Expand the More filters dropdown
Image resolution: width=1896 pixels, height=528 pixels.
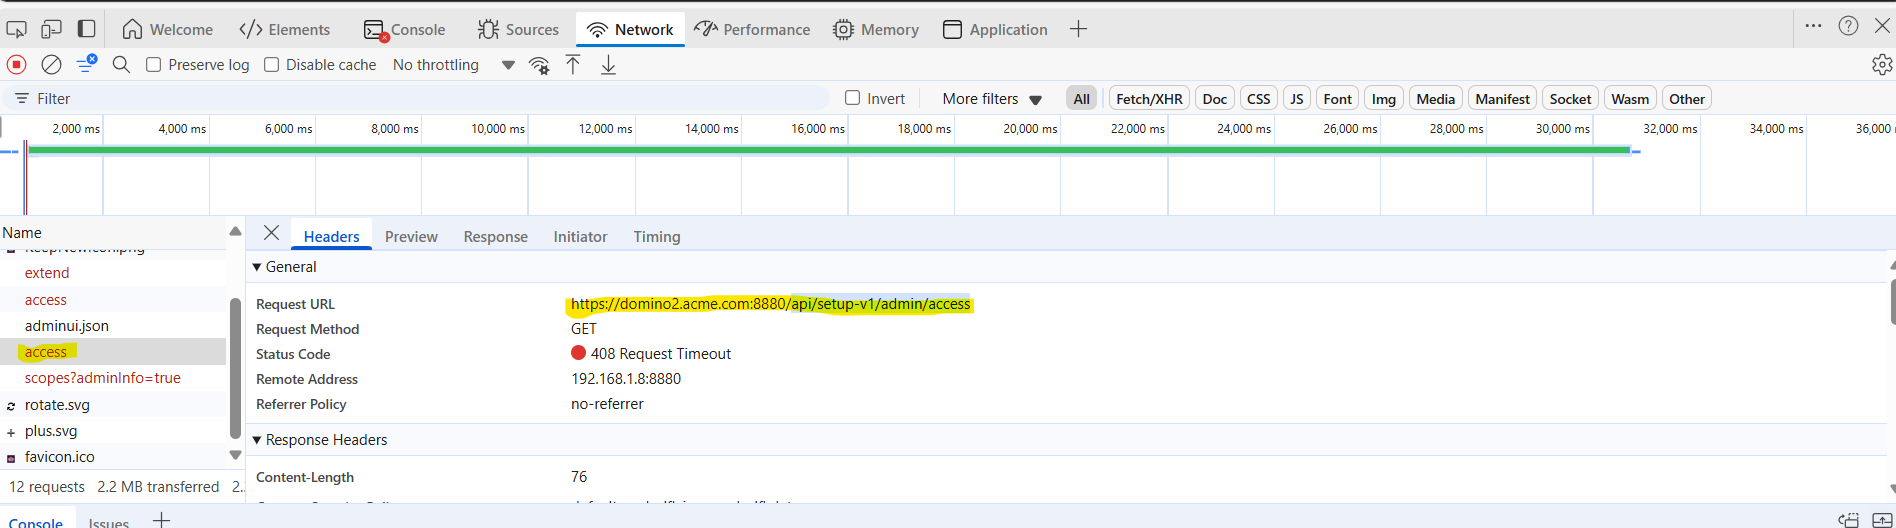click(991, 99)
